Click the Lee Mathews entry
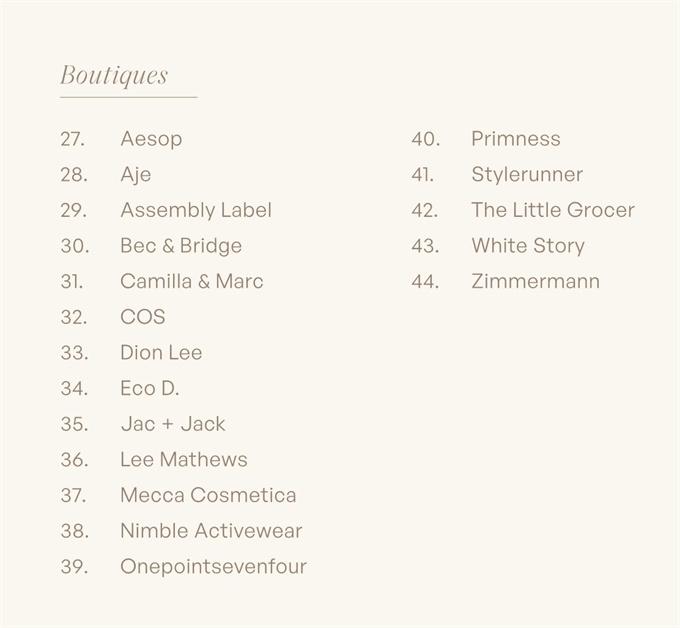Viewport: 680px width, 628px height. 184,460
